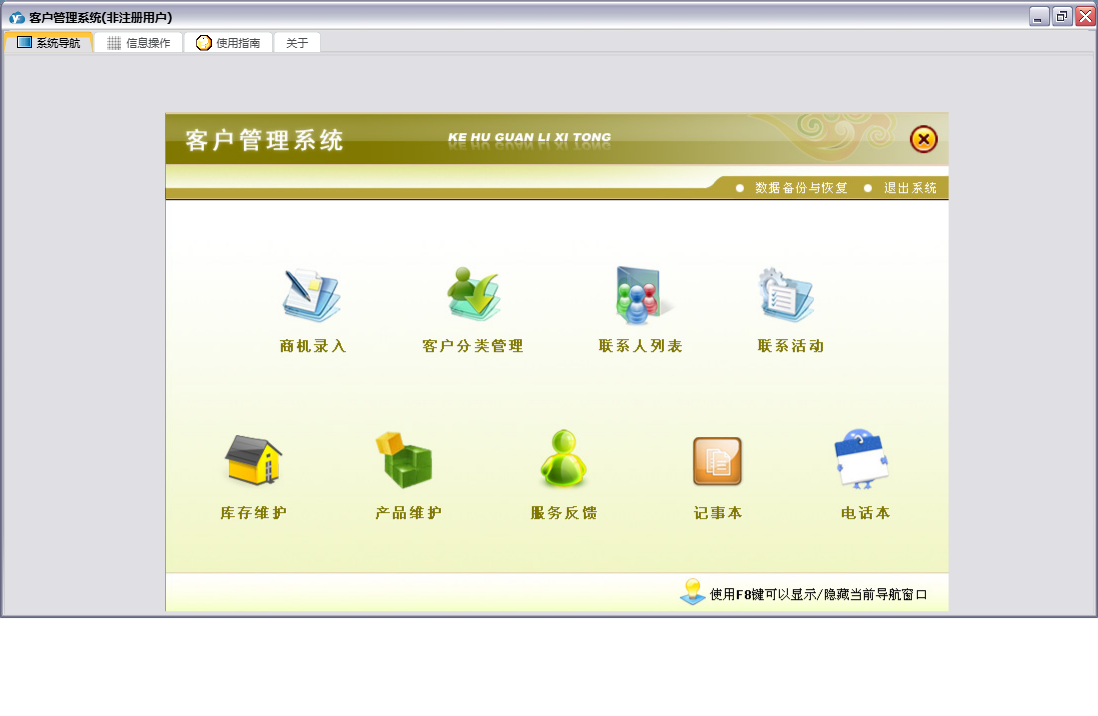Click the 数据备份与恢复 link

click(x=801, y=188)
